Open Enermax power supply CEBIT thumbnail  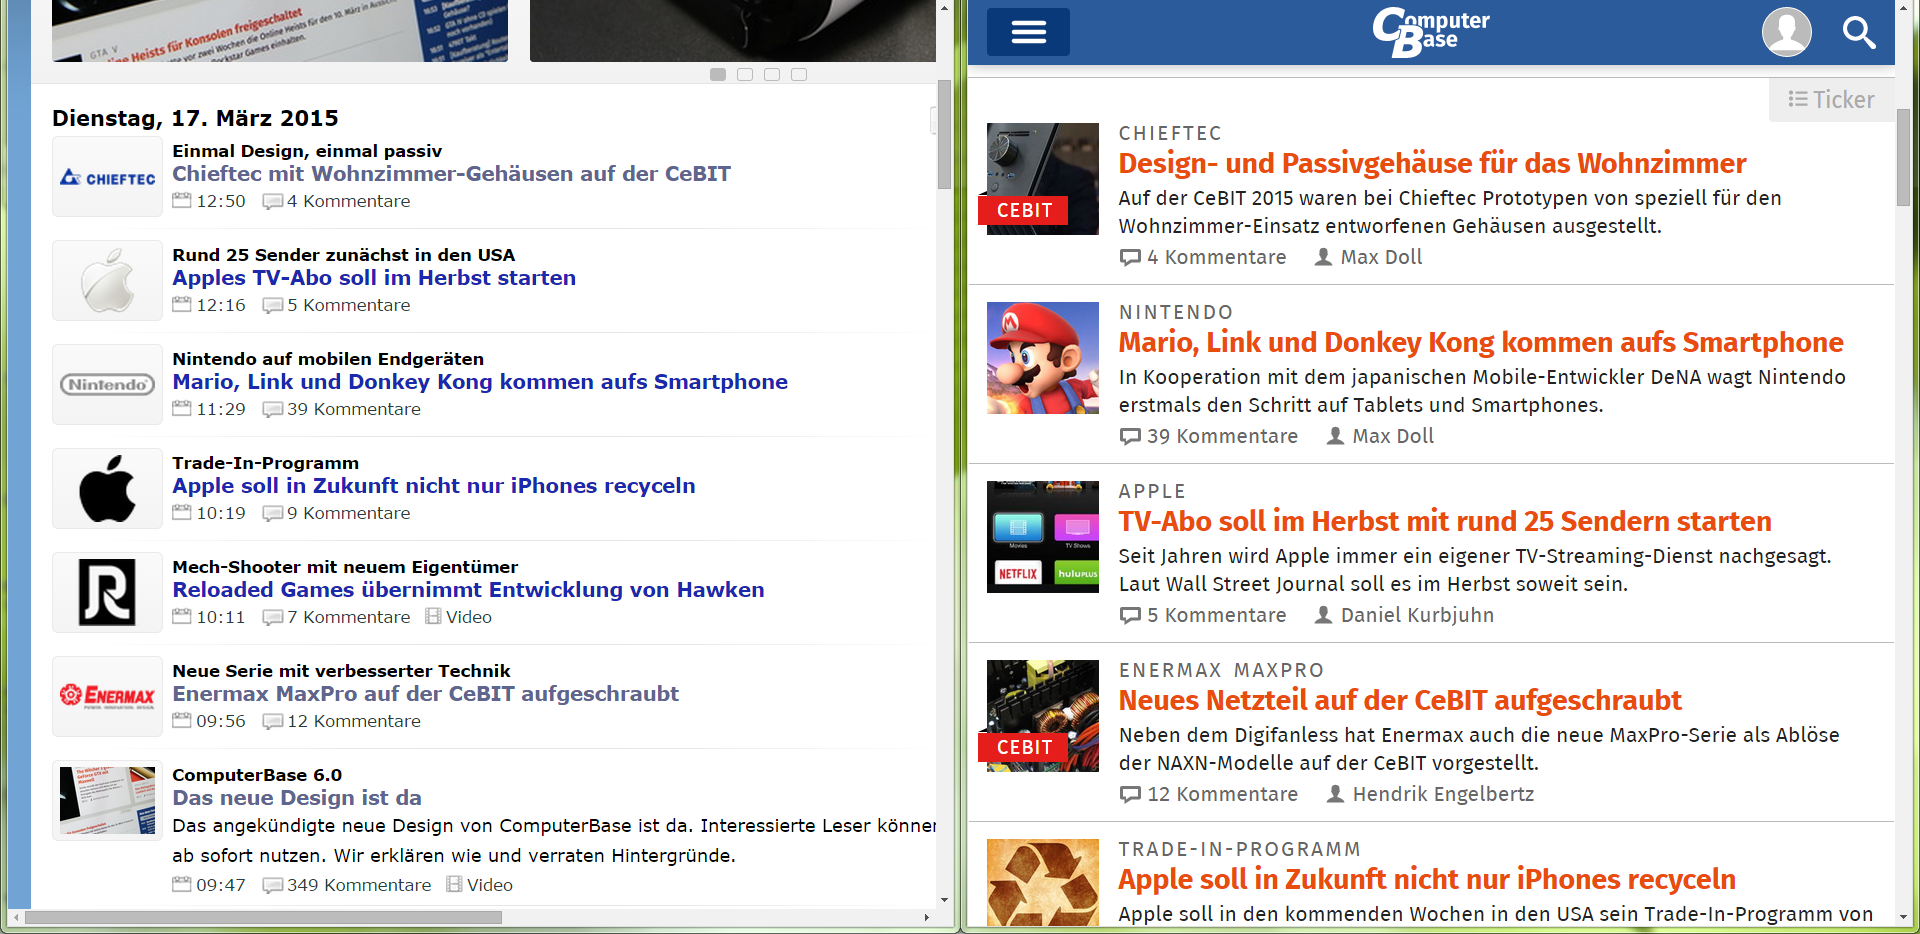(1043, 716)
